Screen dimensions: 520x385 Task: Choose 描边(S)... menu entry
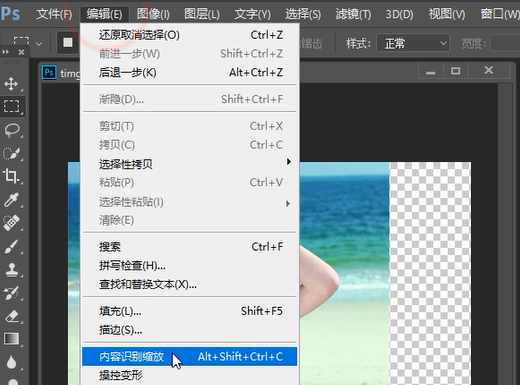190,330
